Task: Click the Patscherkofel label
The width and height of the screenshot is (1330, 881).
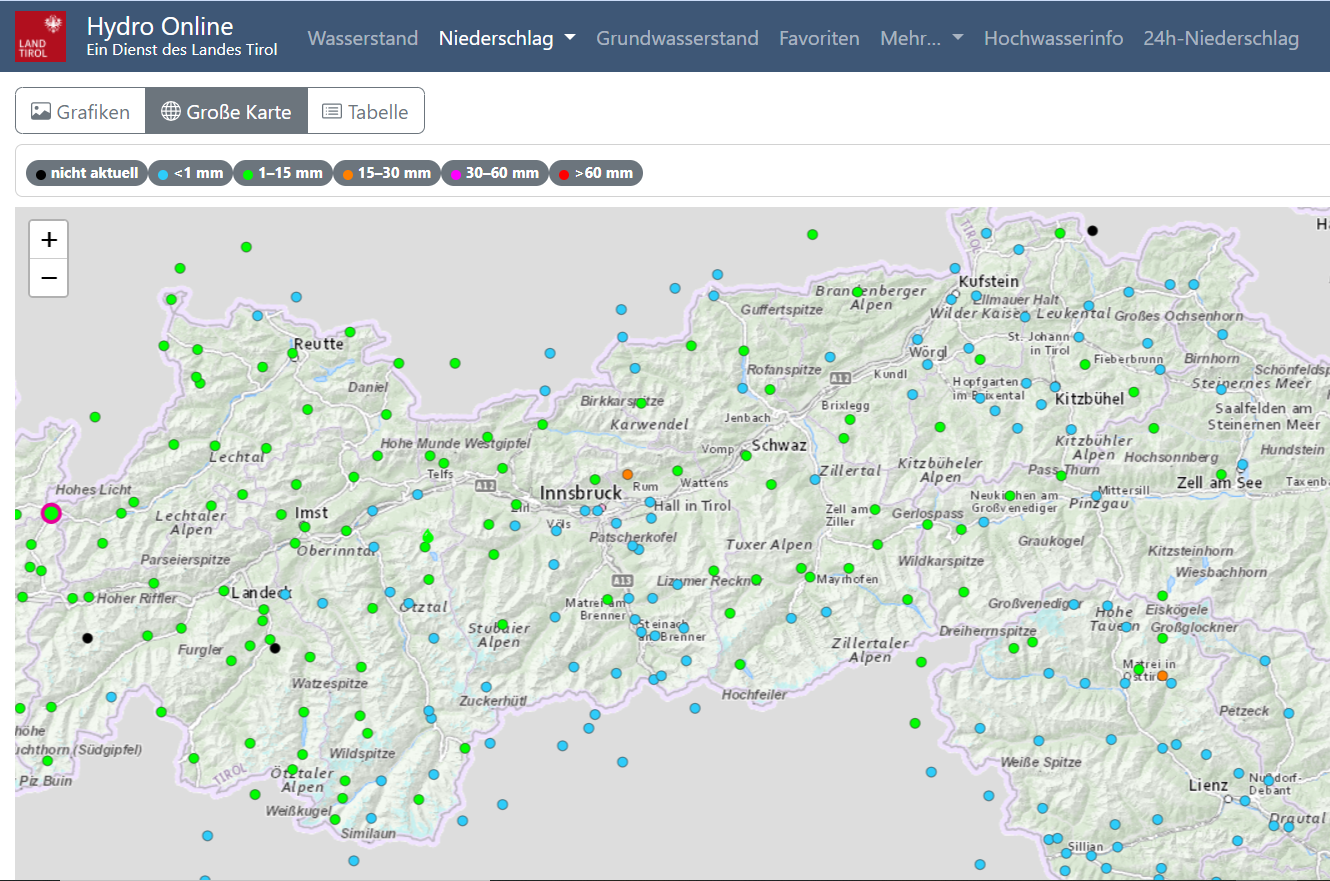Action: pyautogui.click(x=633, y=537)
